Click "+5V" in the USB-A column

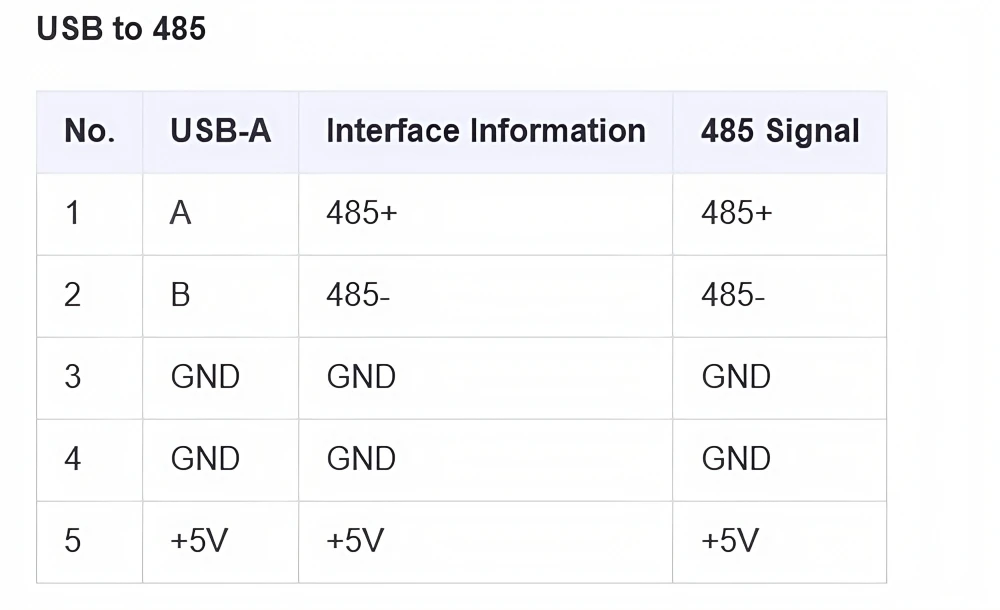[199, 541]
